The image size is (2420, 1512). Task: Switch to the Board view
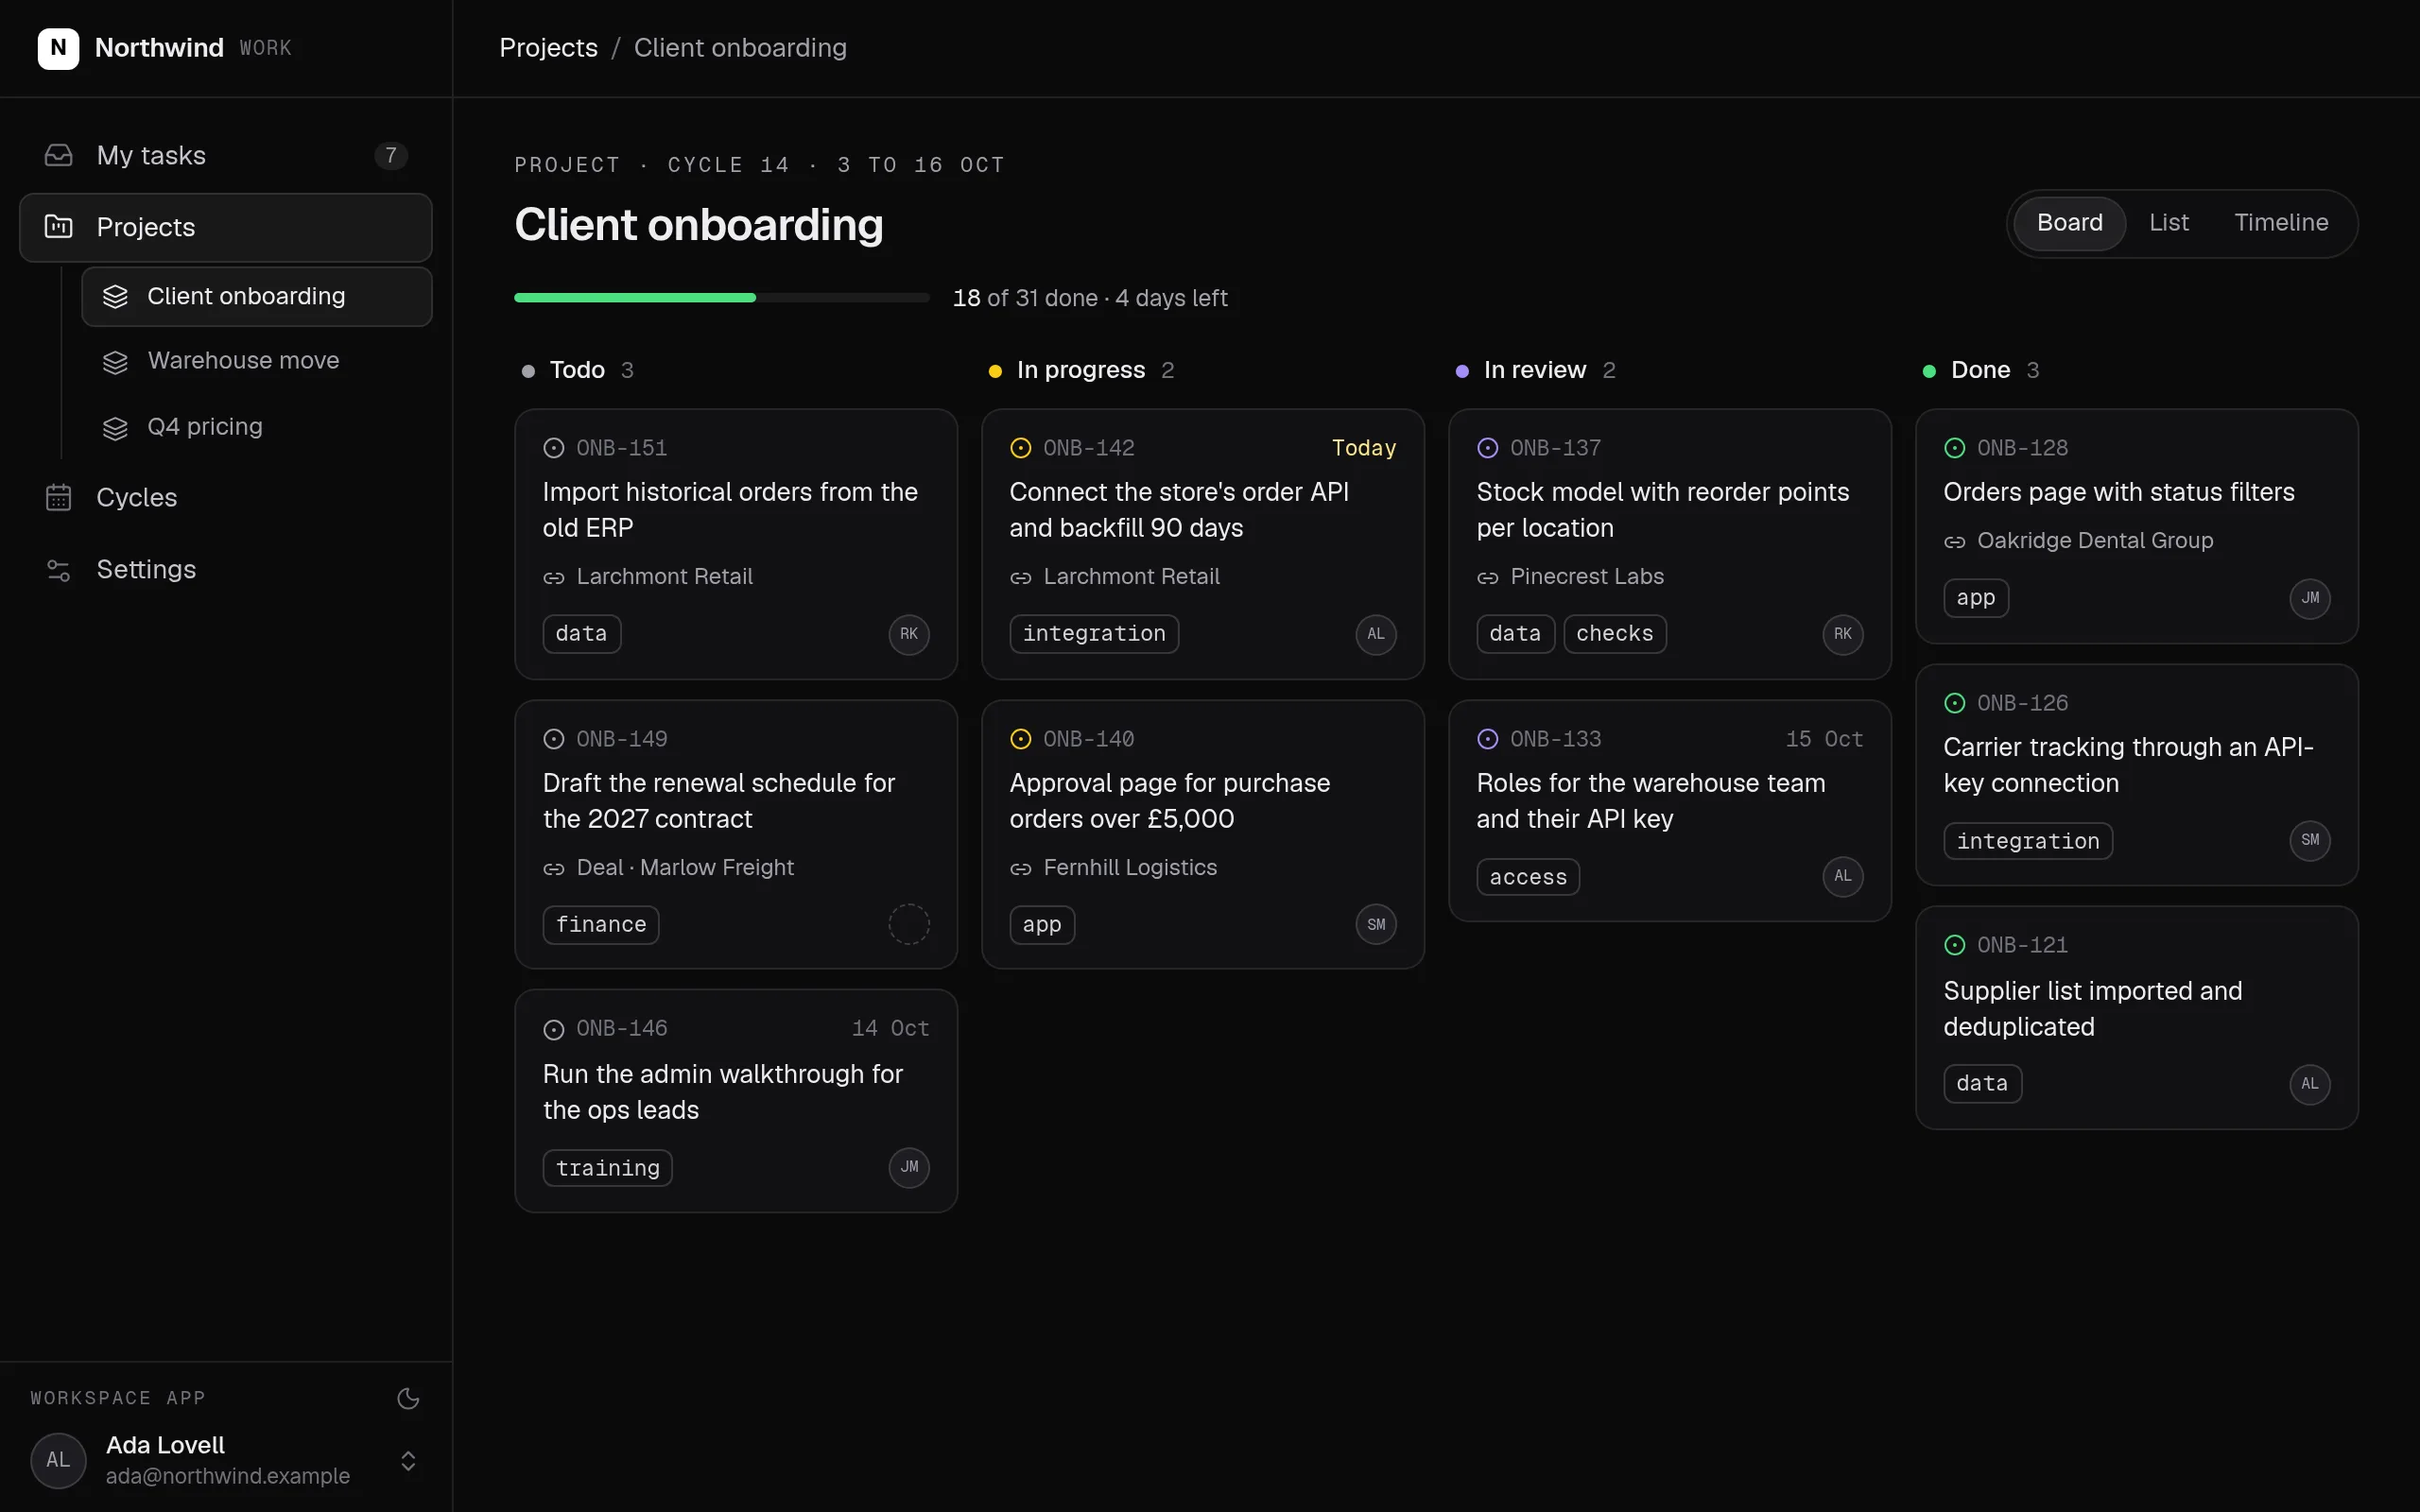tap(2069, 223)
